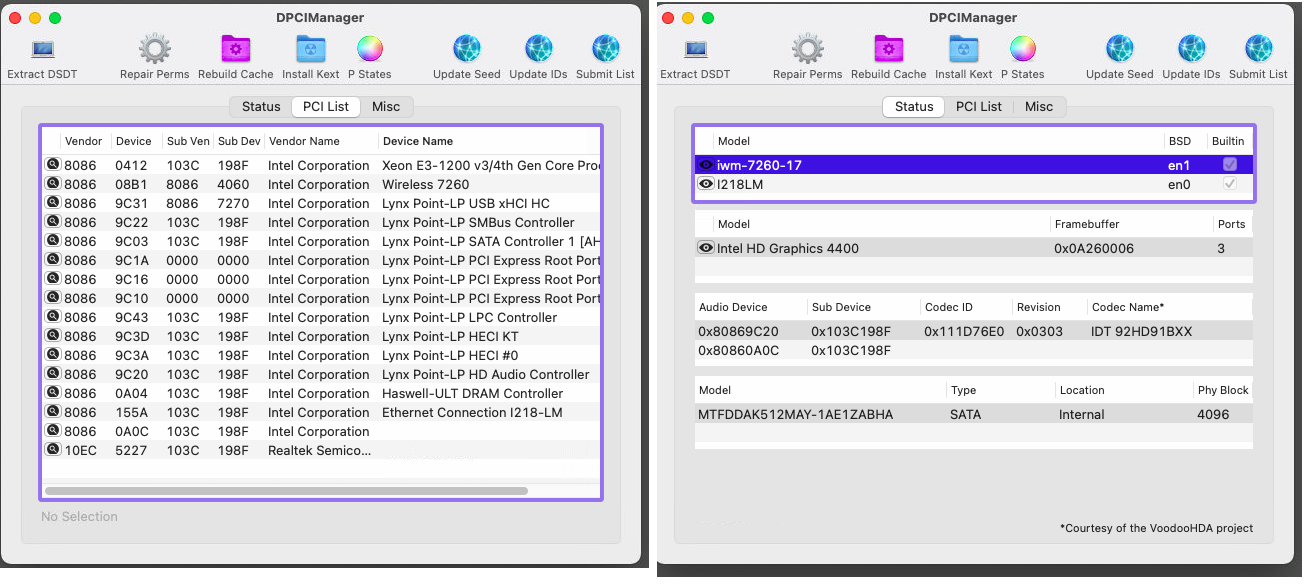
Task: Click Extract DSDT icon in left window
Action: tap(42, 49)
